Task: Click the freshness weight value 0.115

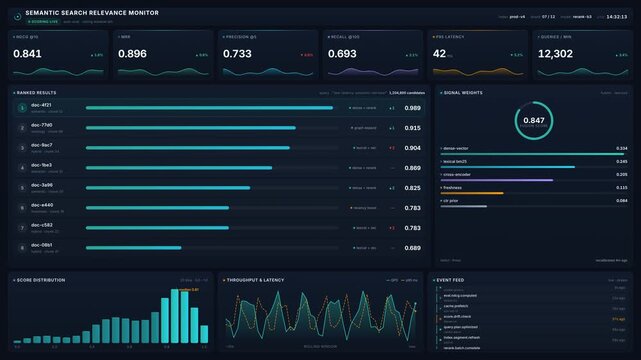Action: click(621, 188)
